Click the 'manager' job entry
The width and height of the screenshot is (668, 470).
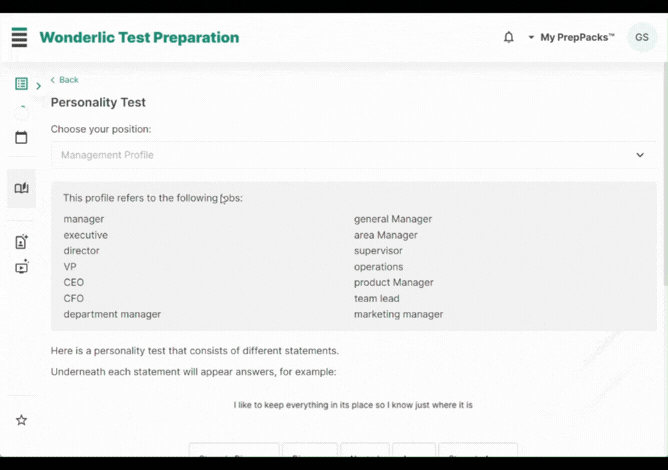click(x=84, y=219)
